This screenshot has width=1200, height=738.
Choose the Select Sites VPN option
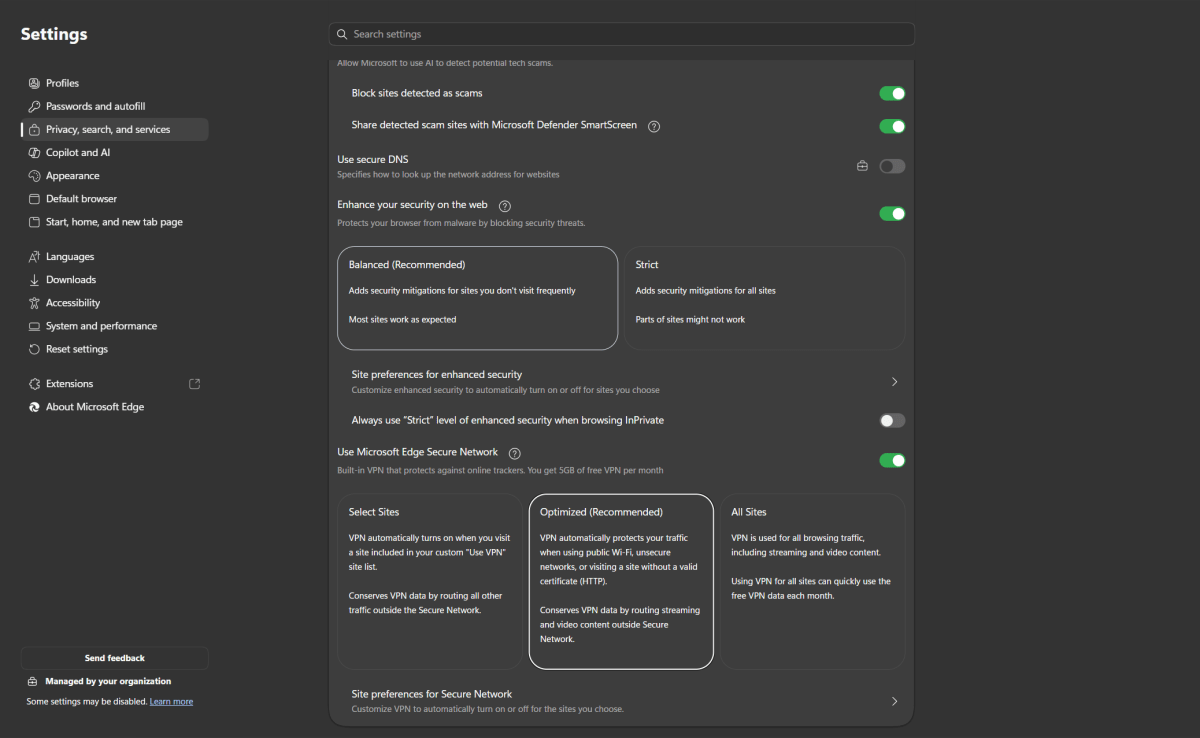430,581
